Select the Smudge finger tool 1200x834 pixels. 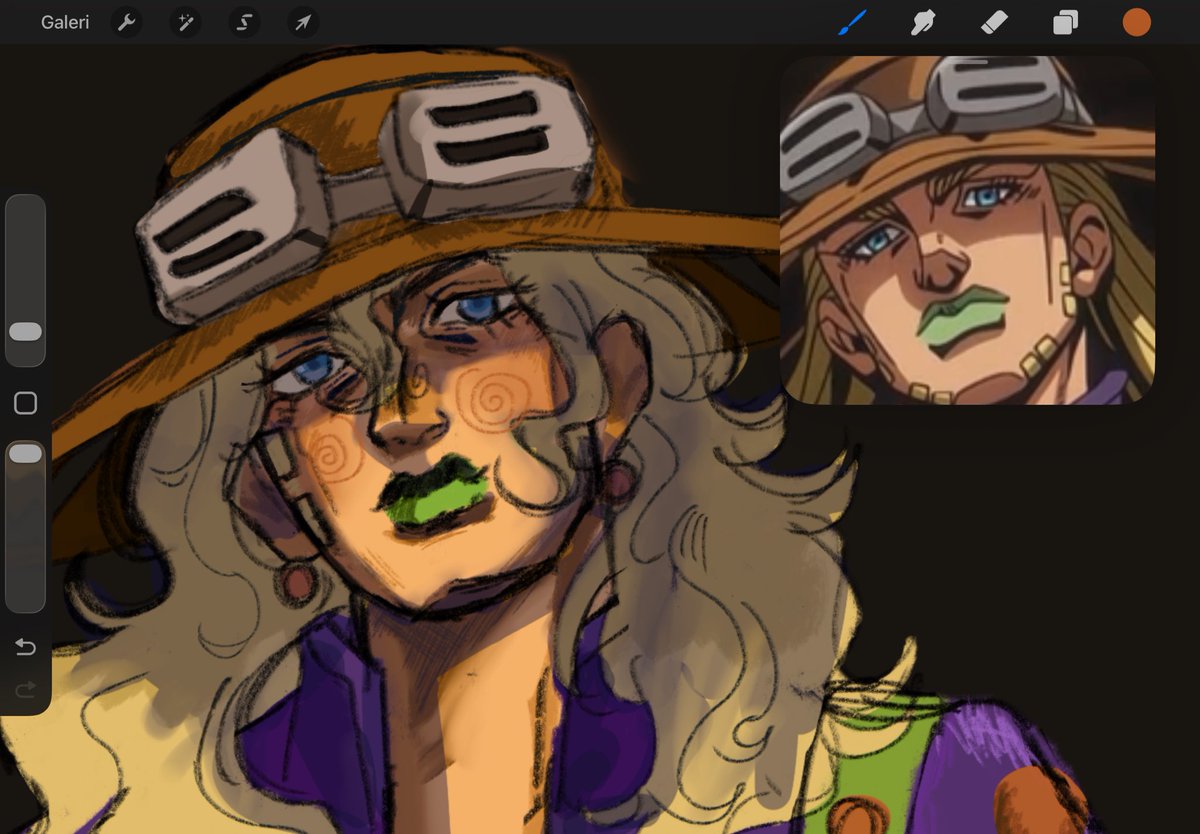[922, 22]
